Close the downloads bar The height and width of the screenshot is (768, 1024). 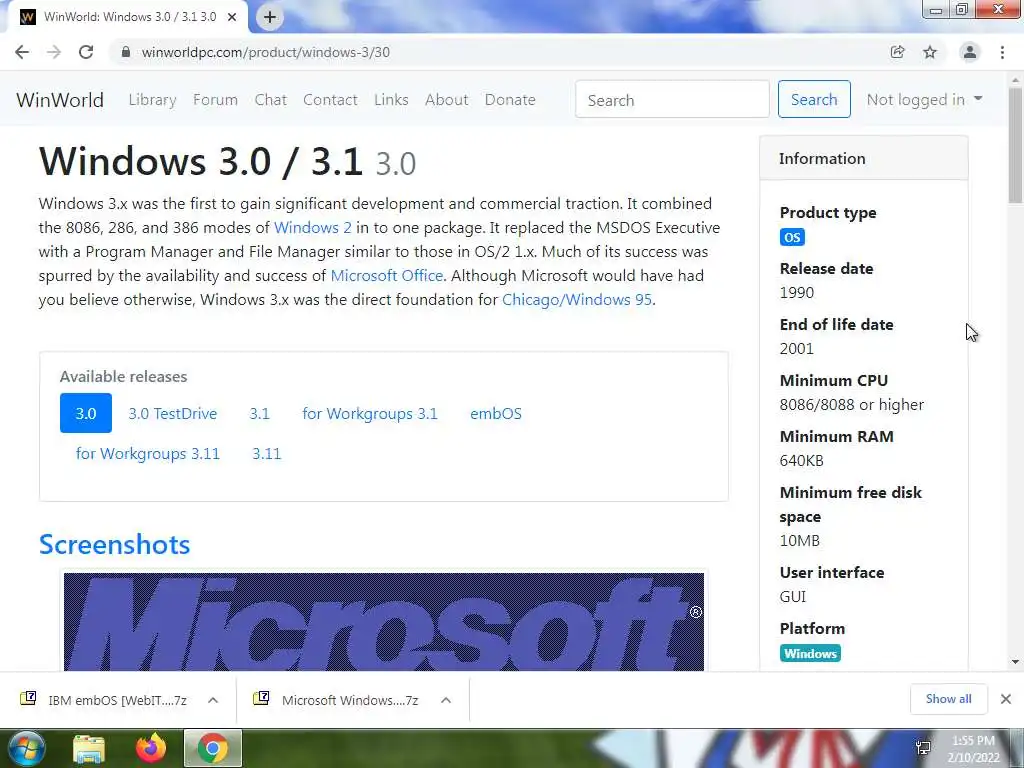tap(1006, 699)
